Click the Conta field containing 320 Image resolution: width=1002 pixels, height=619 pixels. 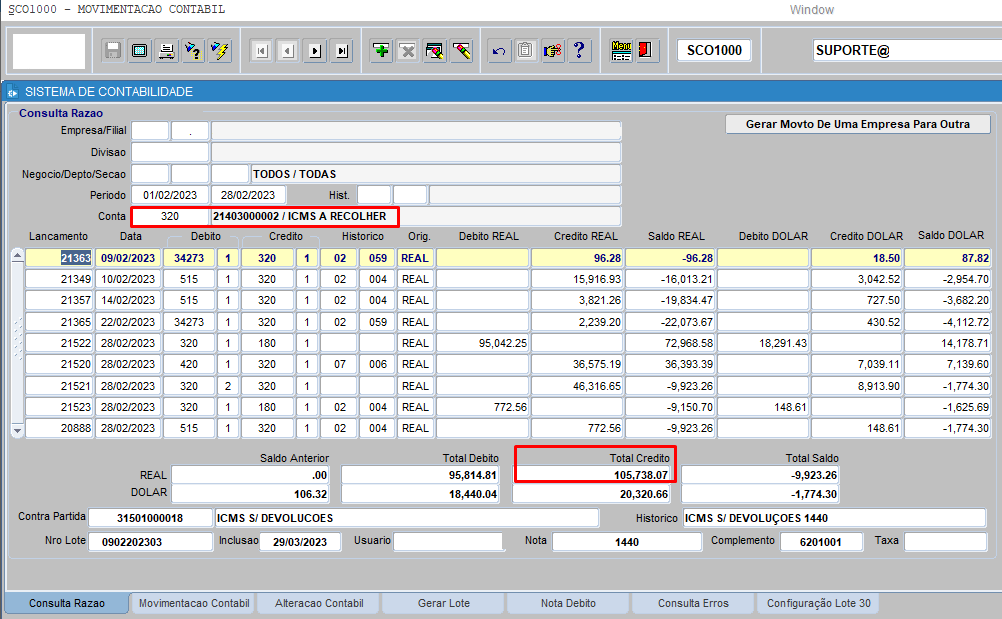170,216
